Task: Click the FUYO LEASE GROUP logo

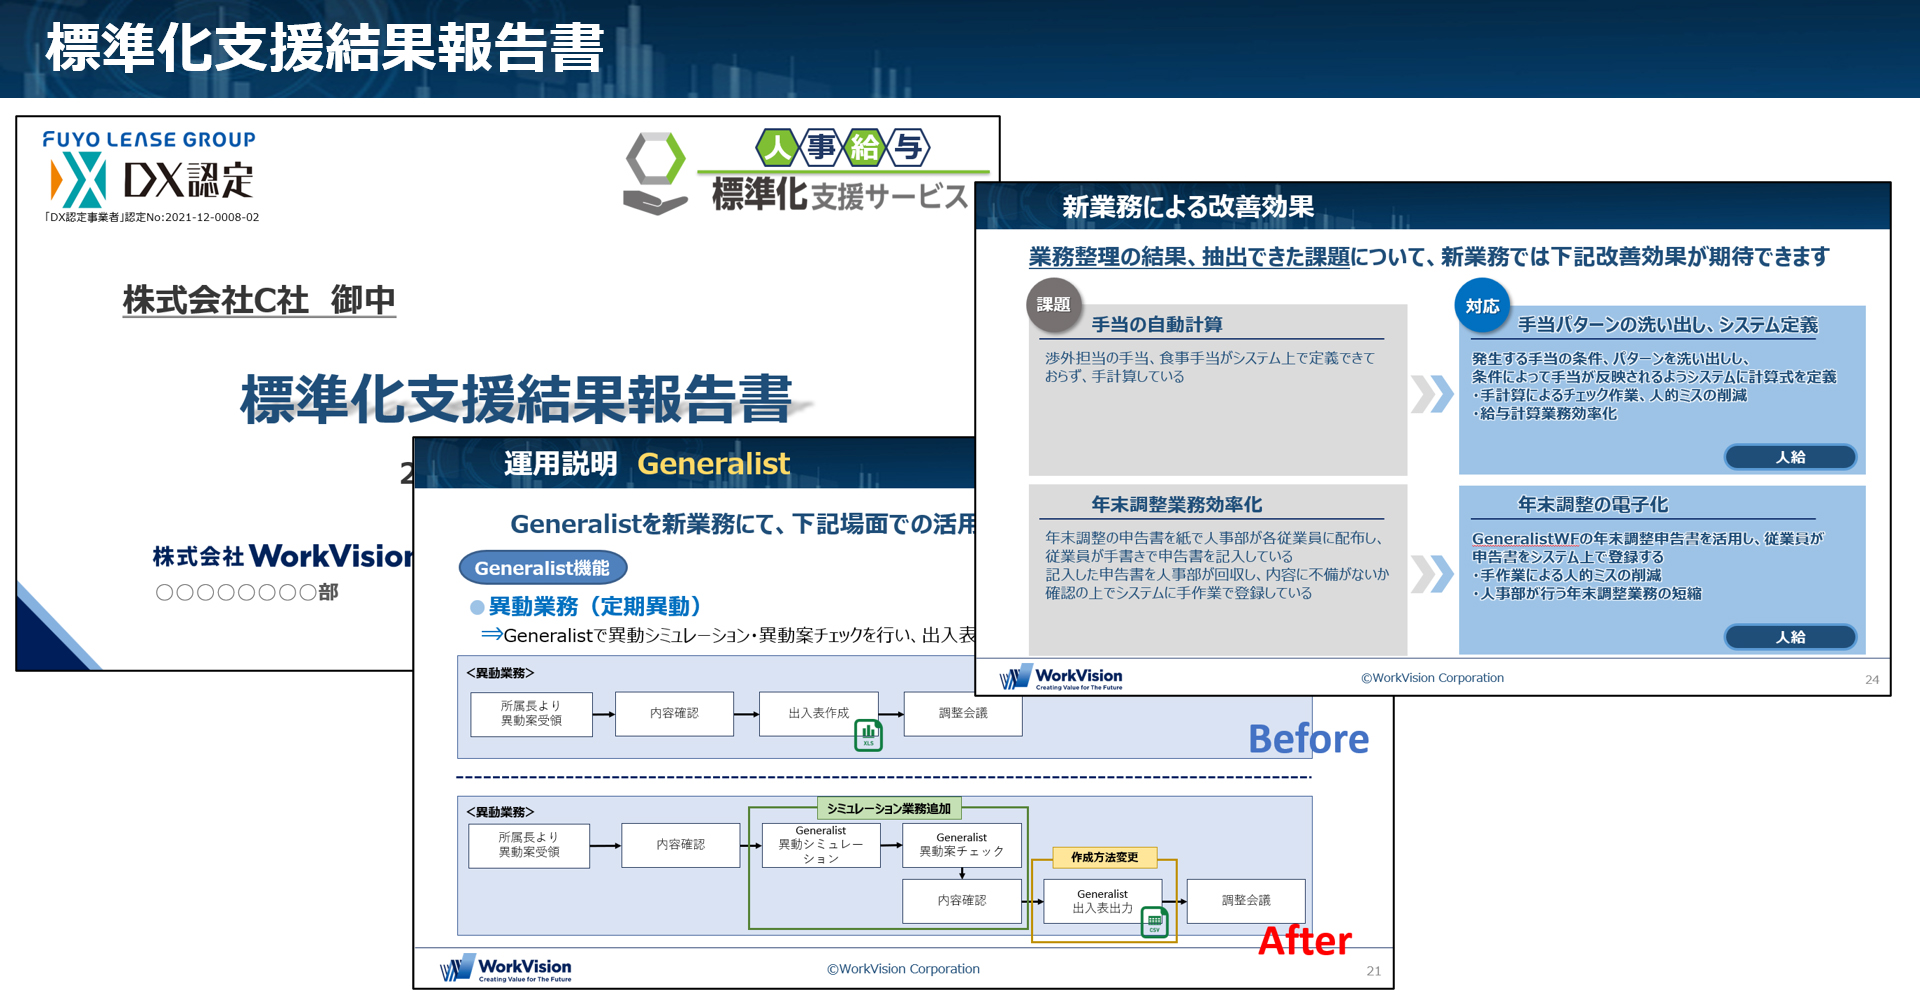Action: [x=149, y=139]
